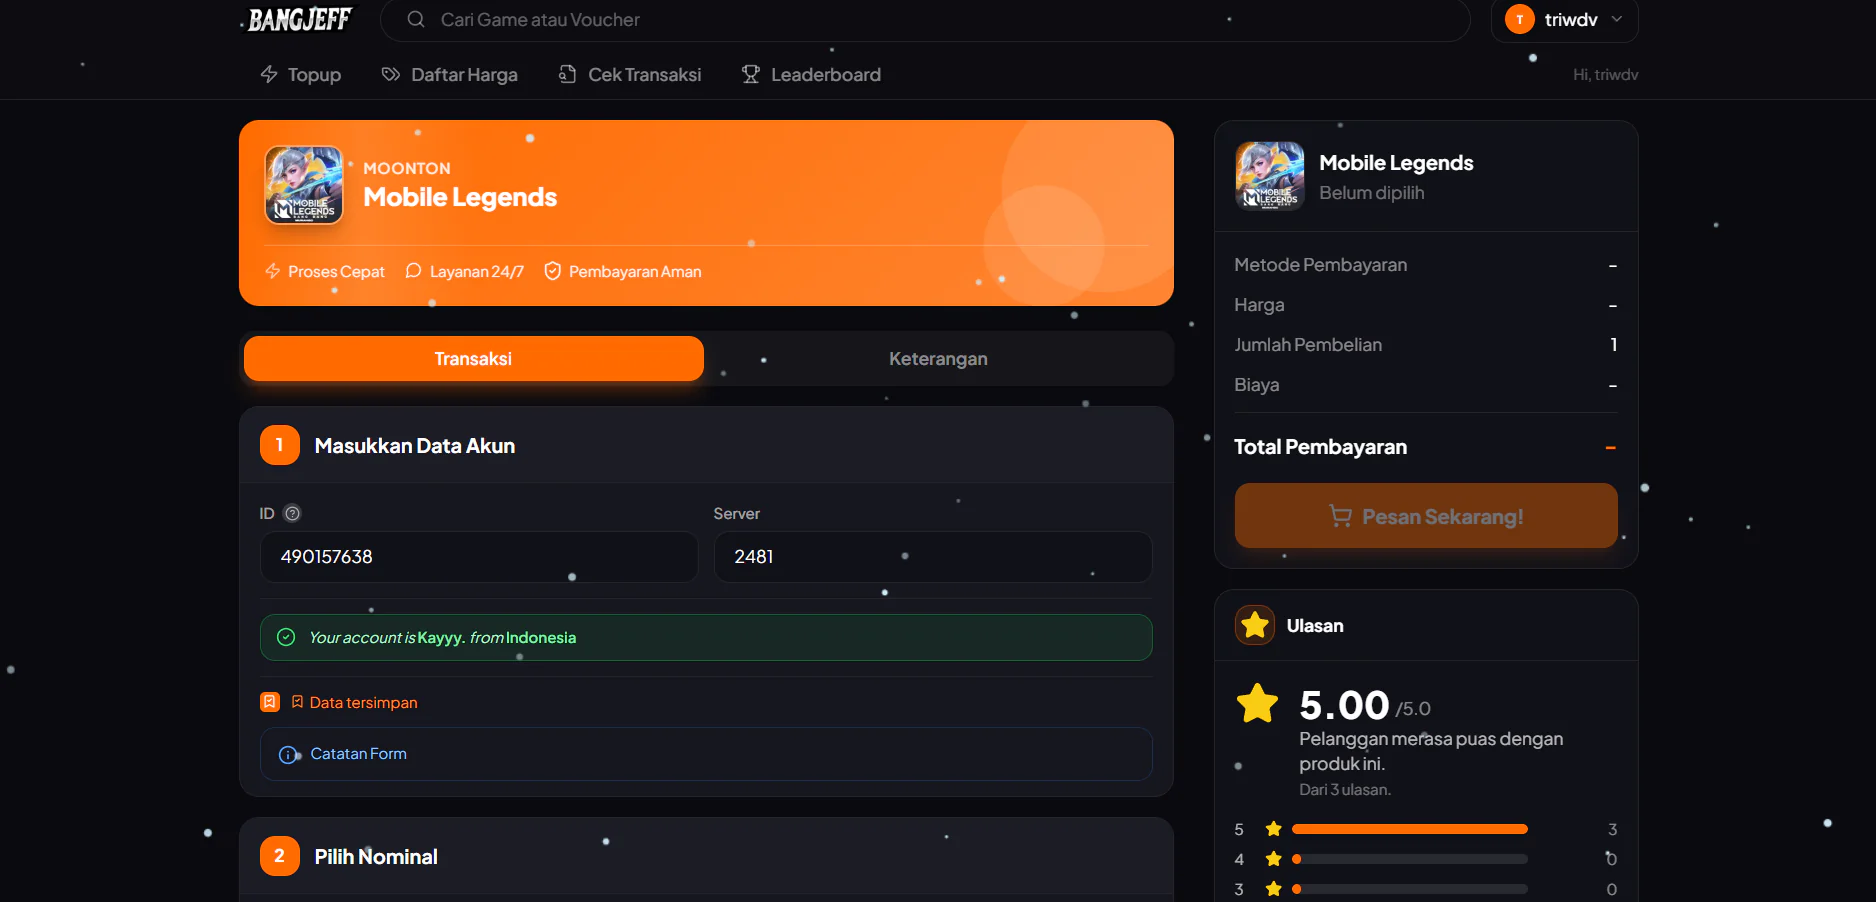Click the 5-star rating progress bar

click(x=1410, y=829)
